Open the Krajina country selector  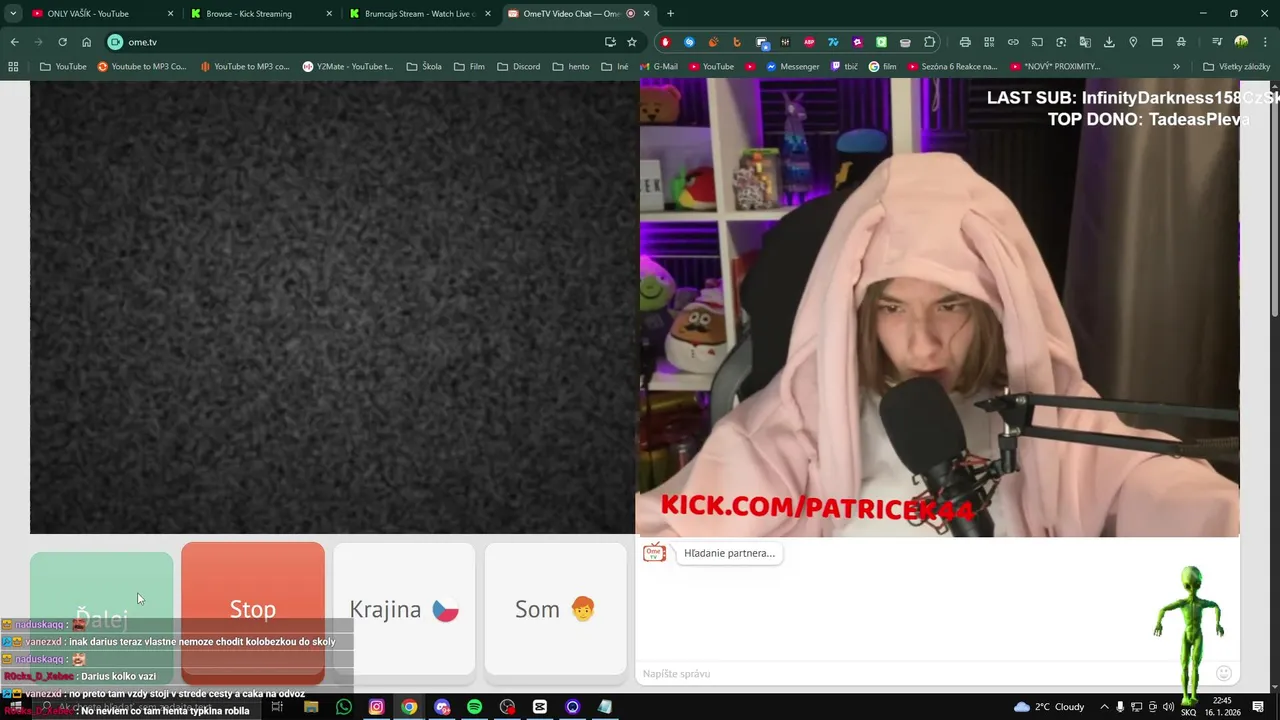point(404,609)
